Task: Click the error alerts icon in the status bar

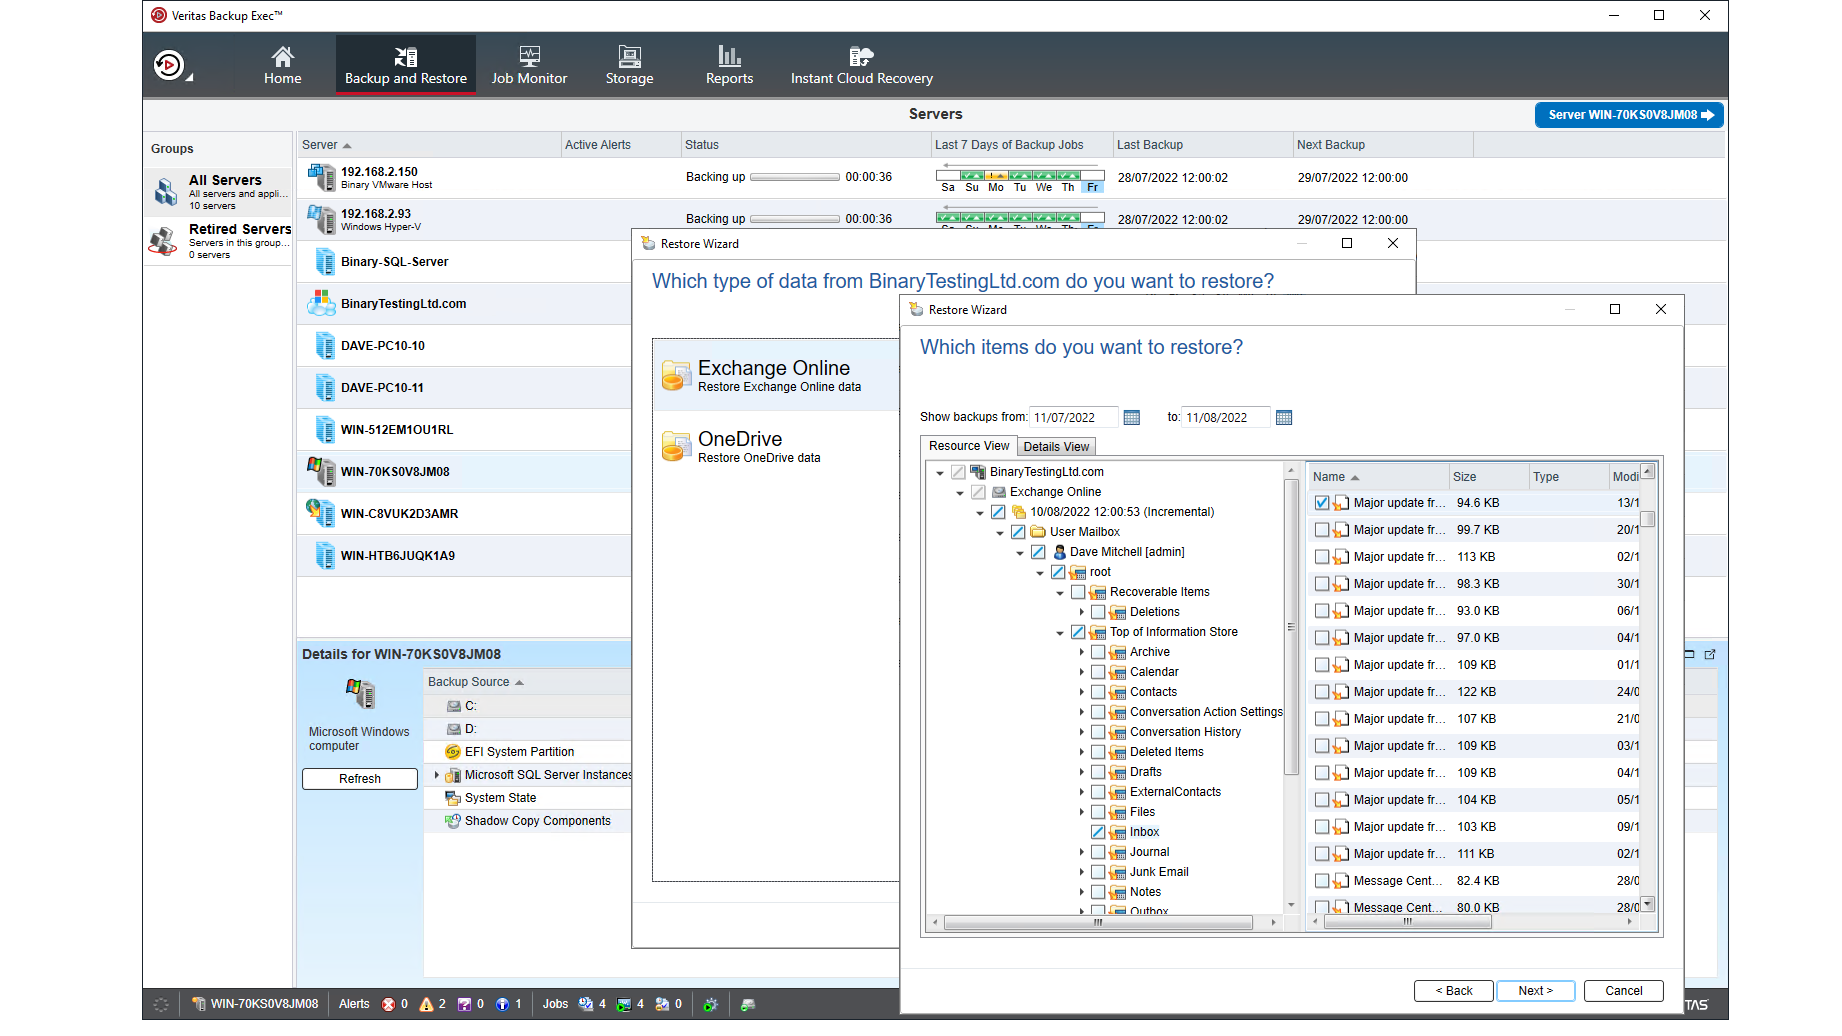Action: (x=389, y=1004)
